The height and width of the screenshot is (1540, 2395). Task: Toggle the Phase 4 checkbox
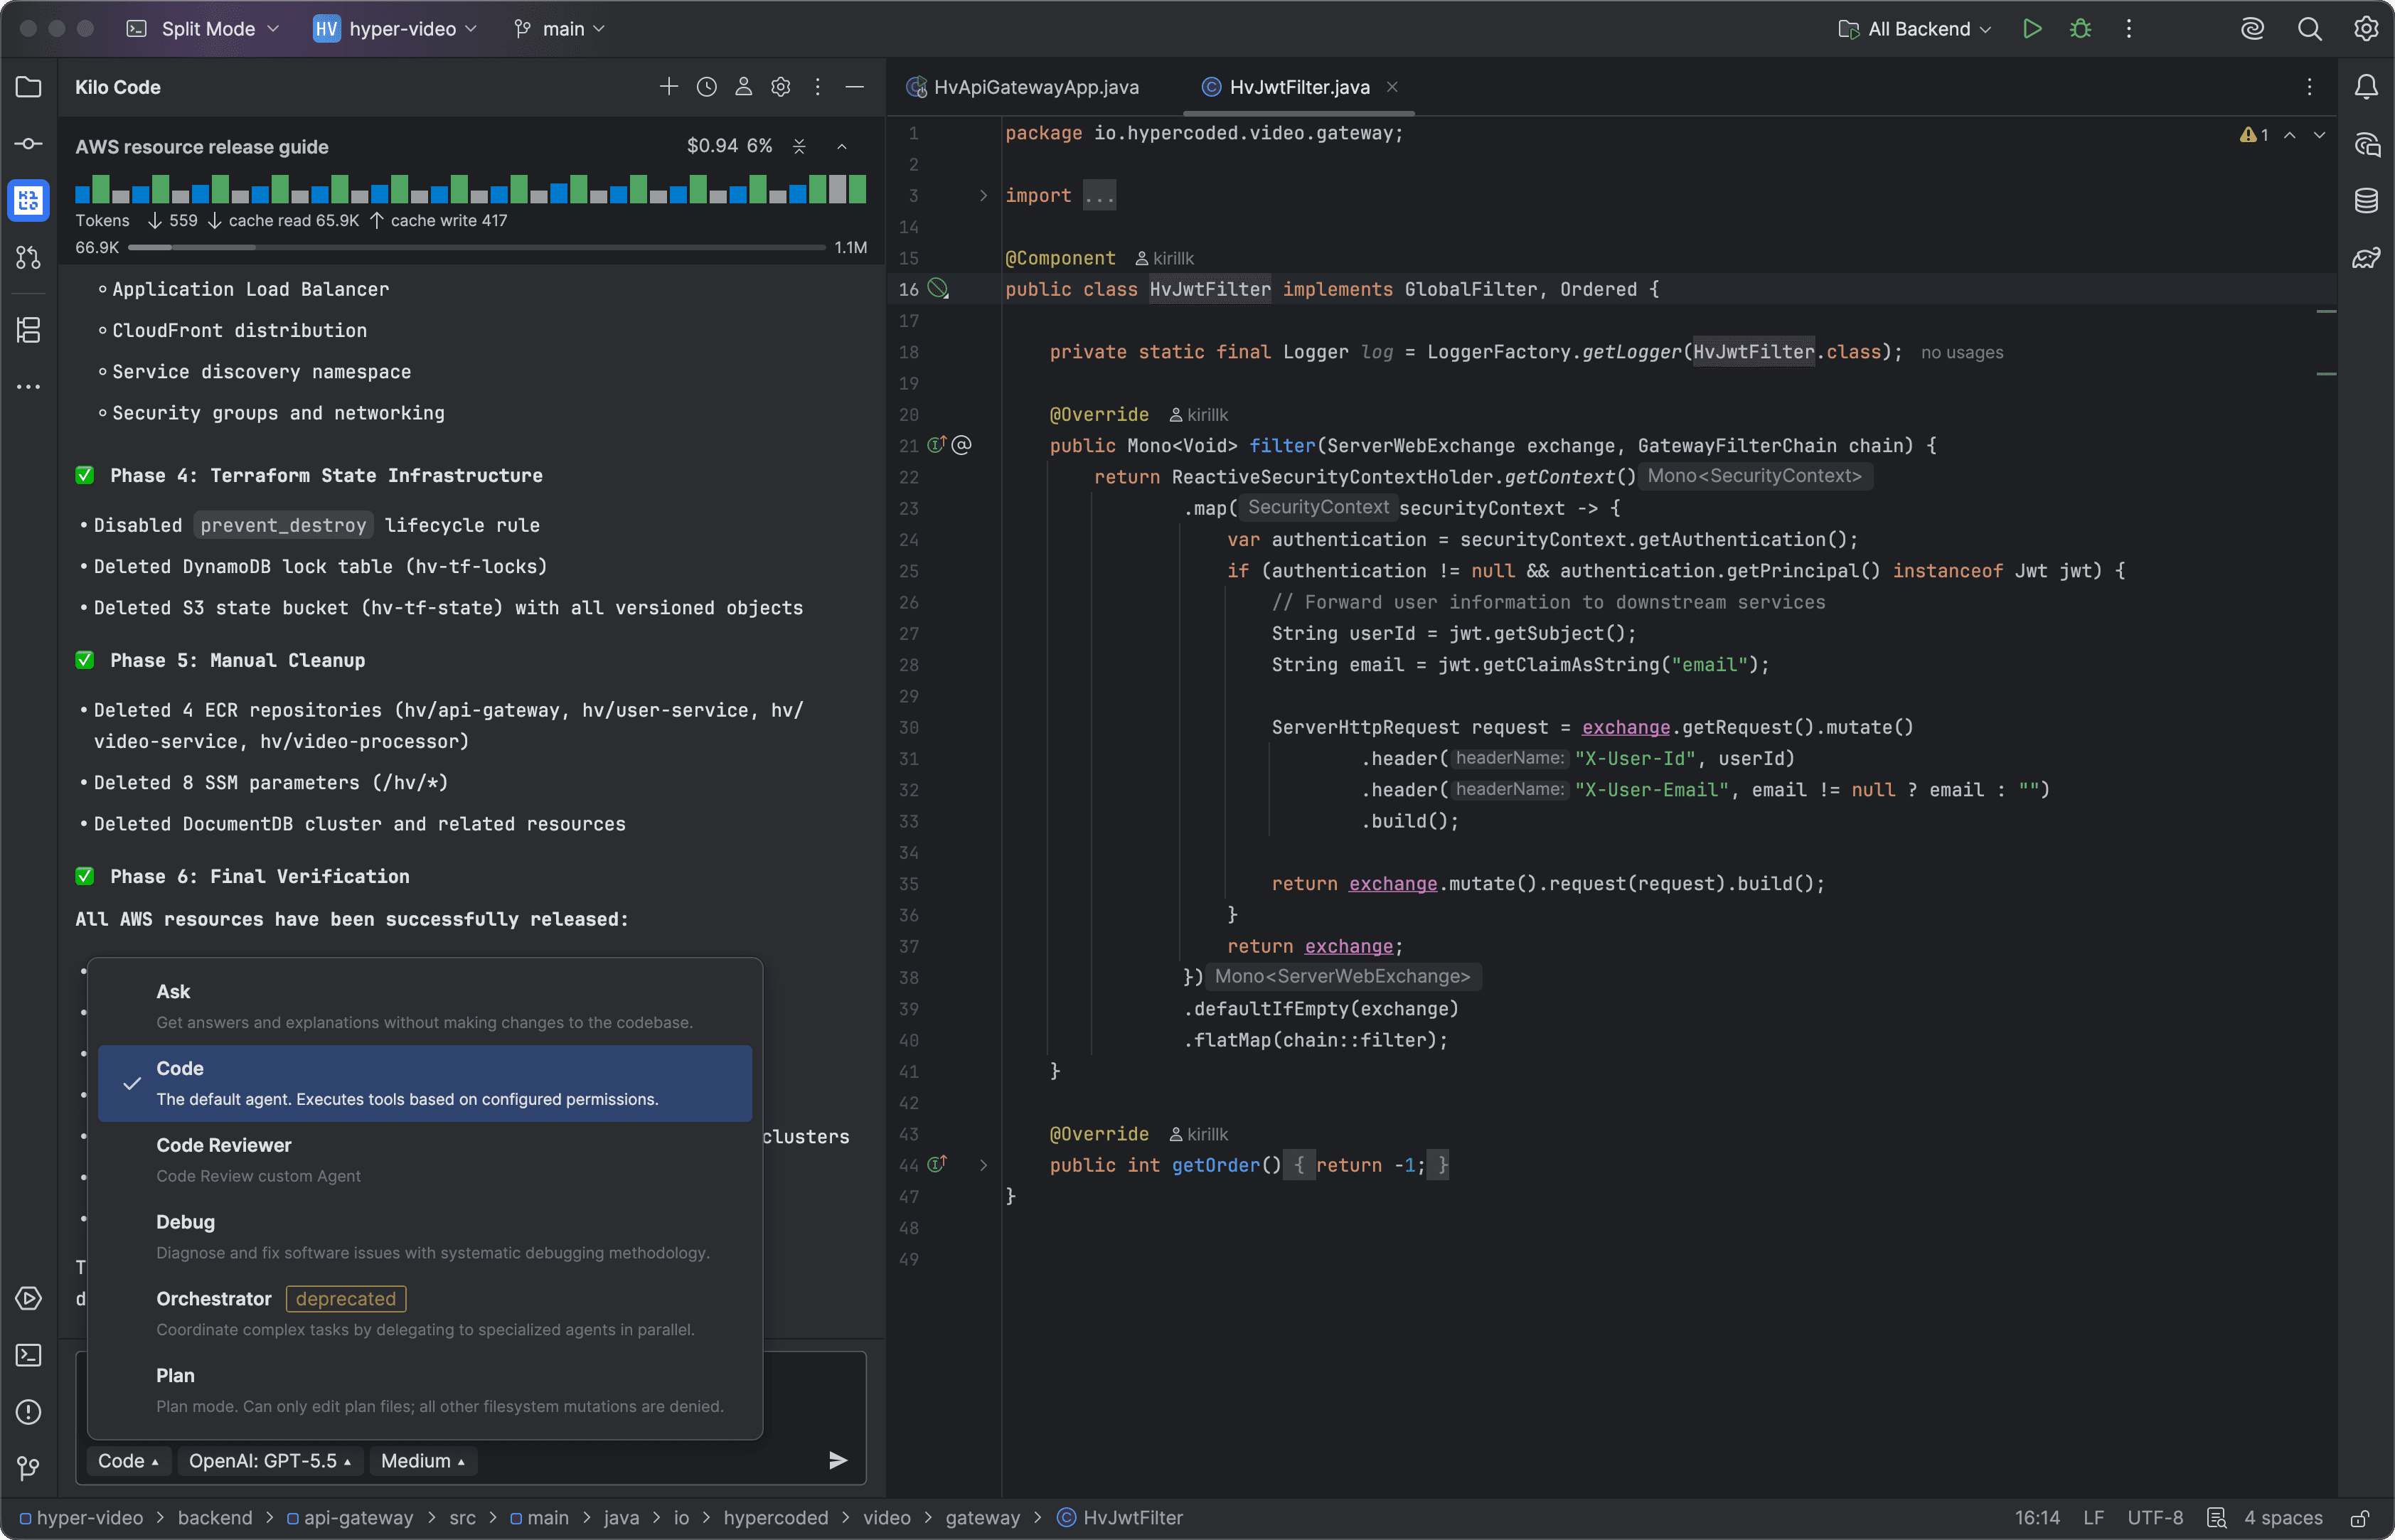[x=85, y=475]
